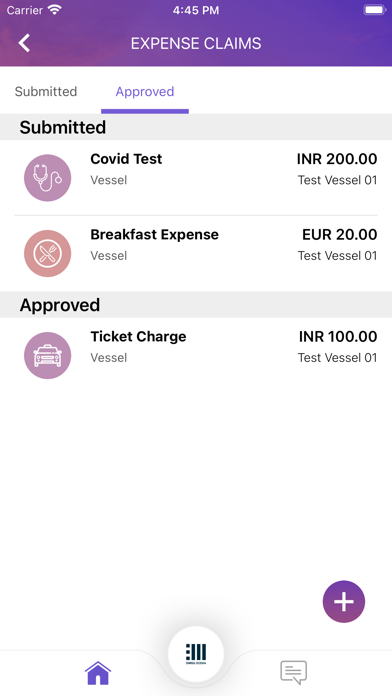The image size is (392, 696).
Task: Tap the INR 200.00 amount
Action: (x=337, y=159)
